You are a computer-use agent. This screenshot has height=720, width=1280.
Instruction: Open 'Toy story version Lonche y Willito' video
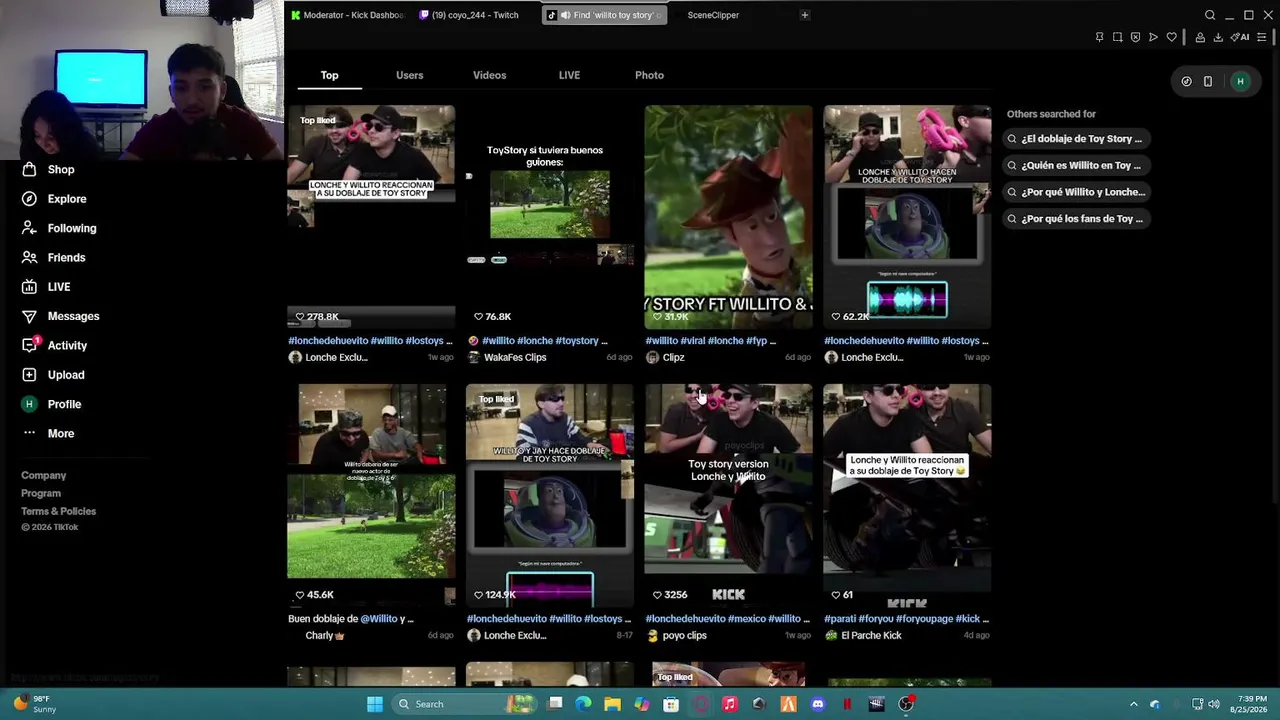coord(728,495)
